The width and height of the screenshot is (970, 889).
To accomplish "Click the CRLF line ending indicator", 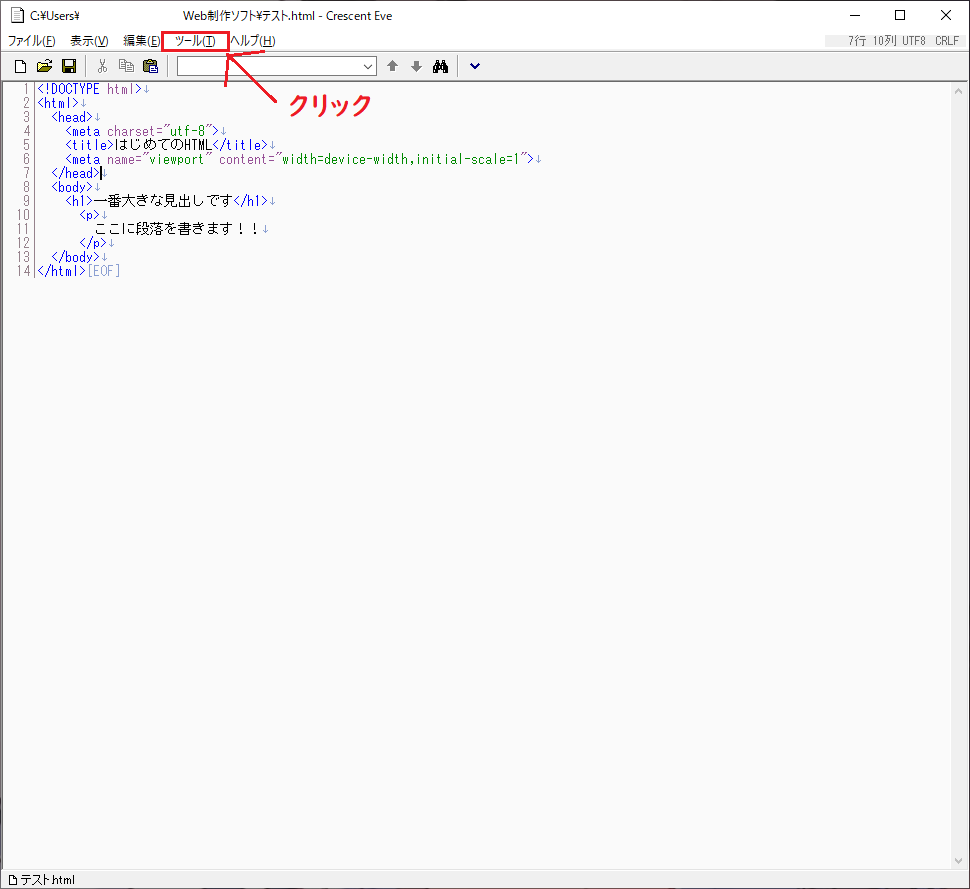I will [947, 41].
